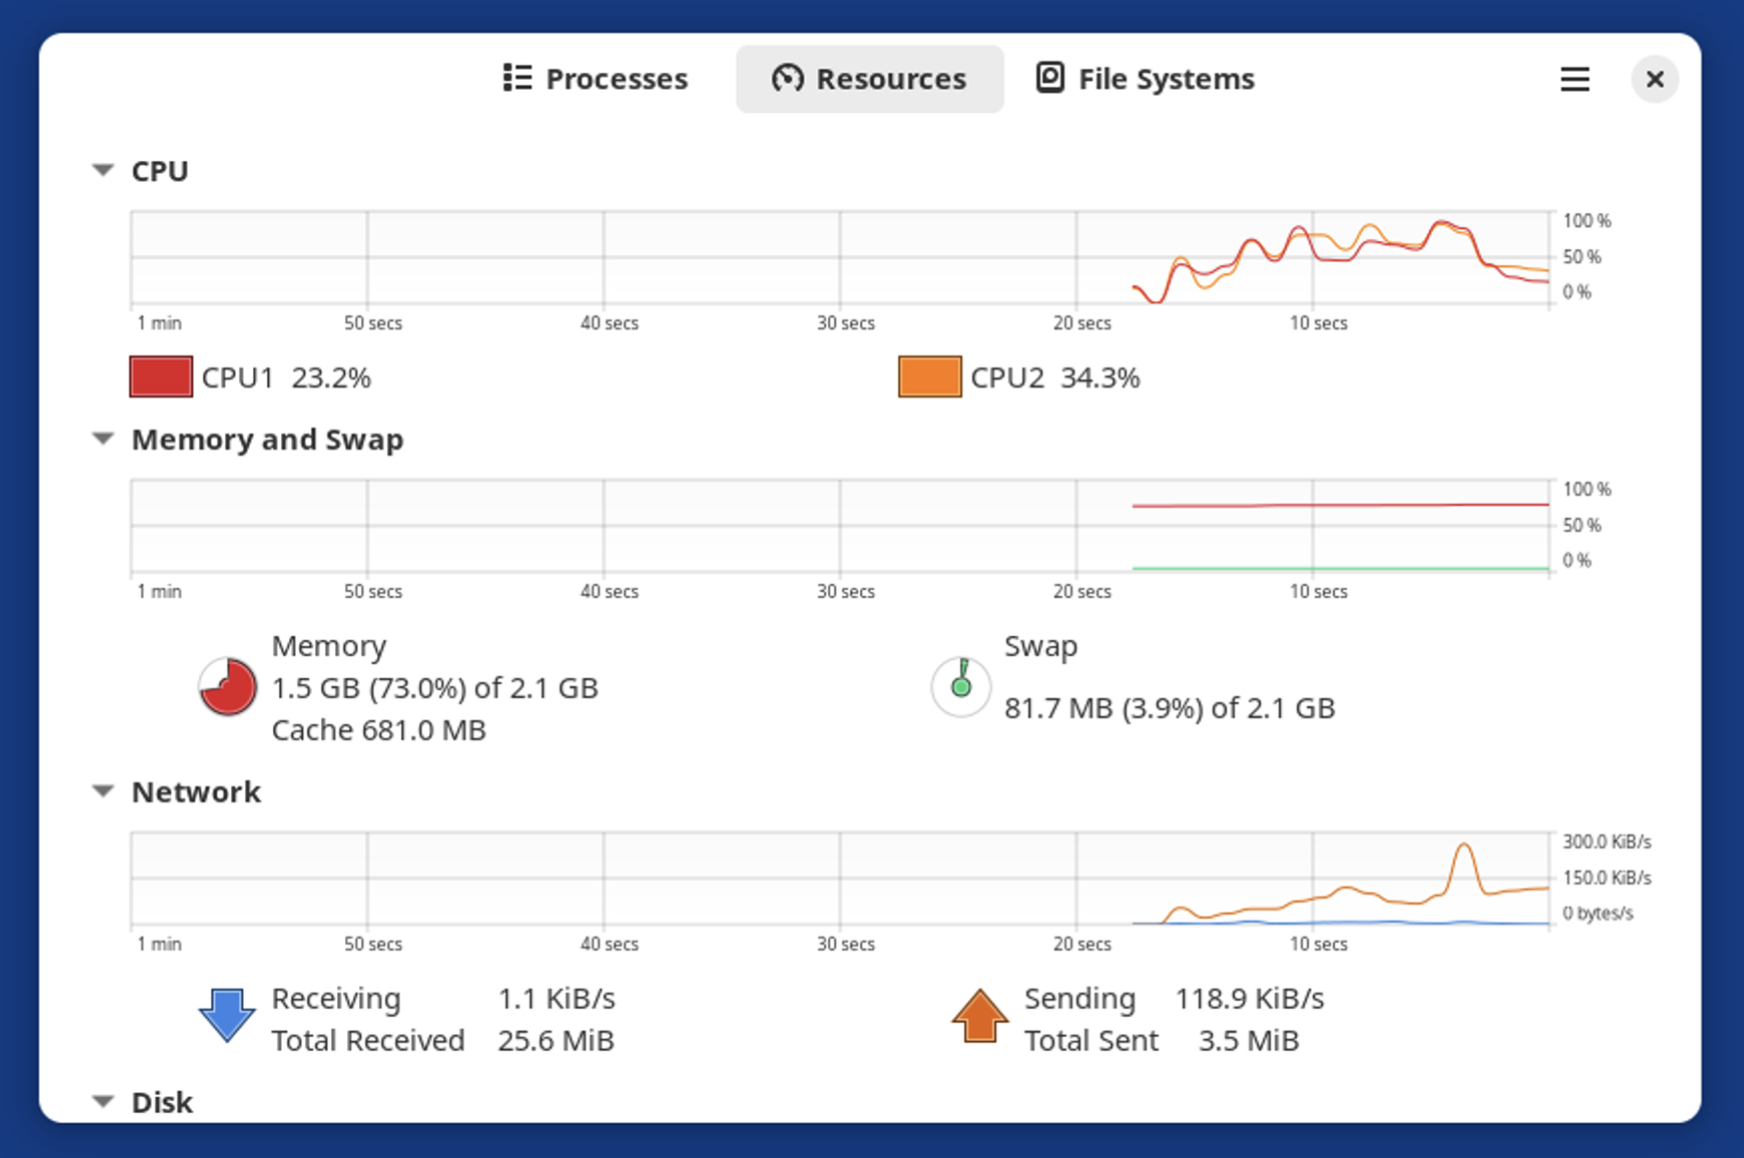Click the Resources gauge icon
Viewport: 1744px width, 1158px height.
(787, 78)
